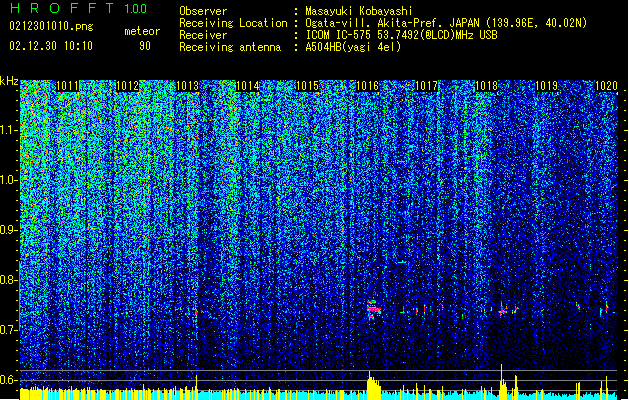Click the timestamp 02.12.30 10:10
The image size is (629, 400).
tap(51, 46)
